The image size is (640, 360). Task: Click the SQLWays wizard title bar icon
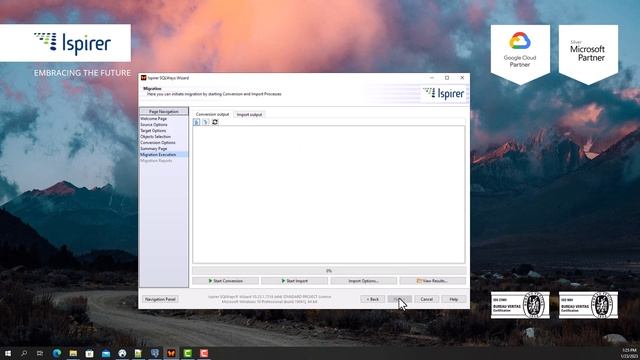tap(143, 78)
